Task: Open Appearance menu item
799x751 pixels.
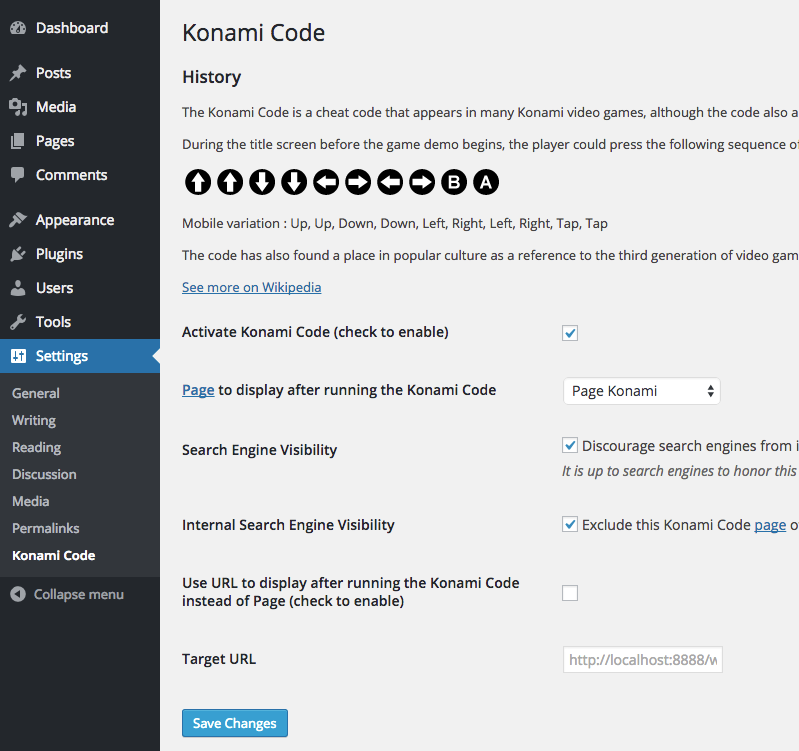Action: (x=80, y=220)
